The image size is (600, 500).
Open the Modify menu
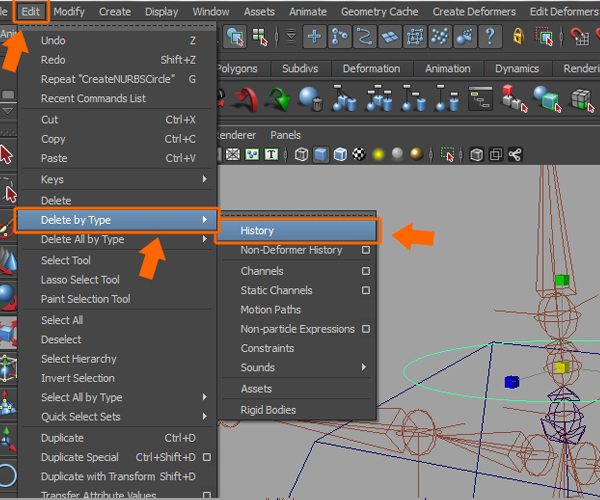point(69,11)
